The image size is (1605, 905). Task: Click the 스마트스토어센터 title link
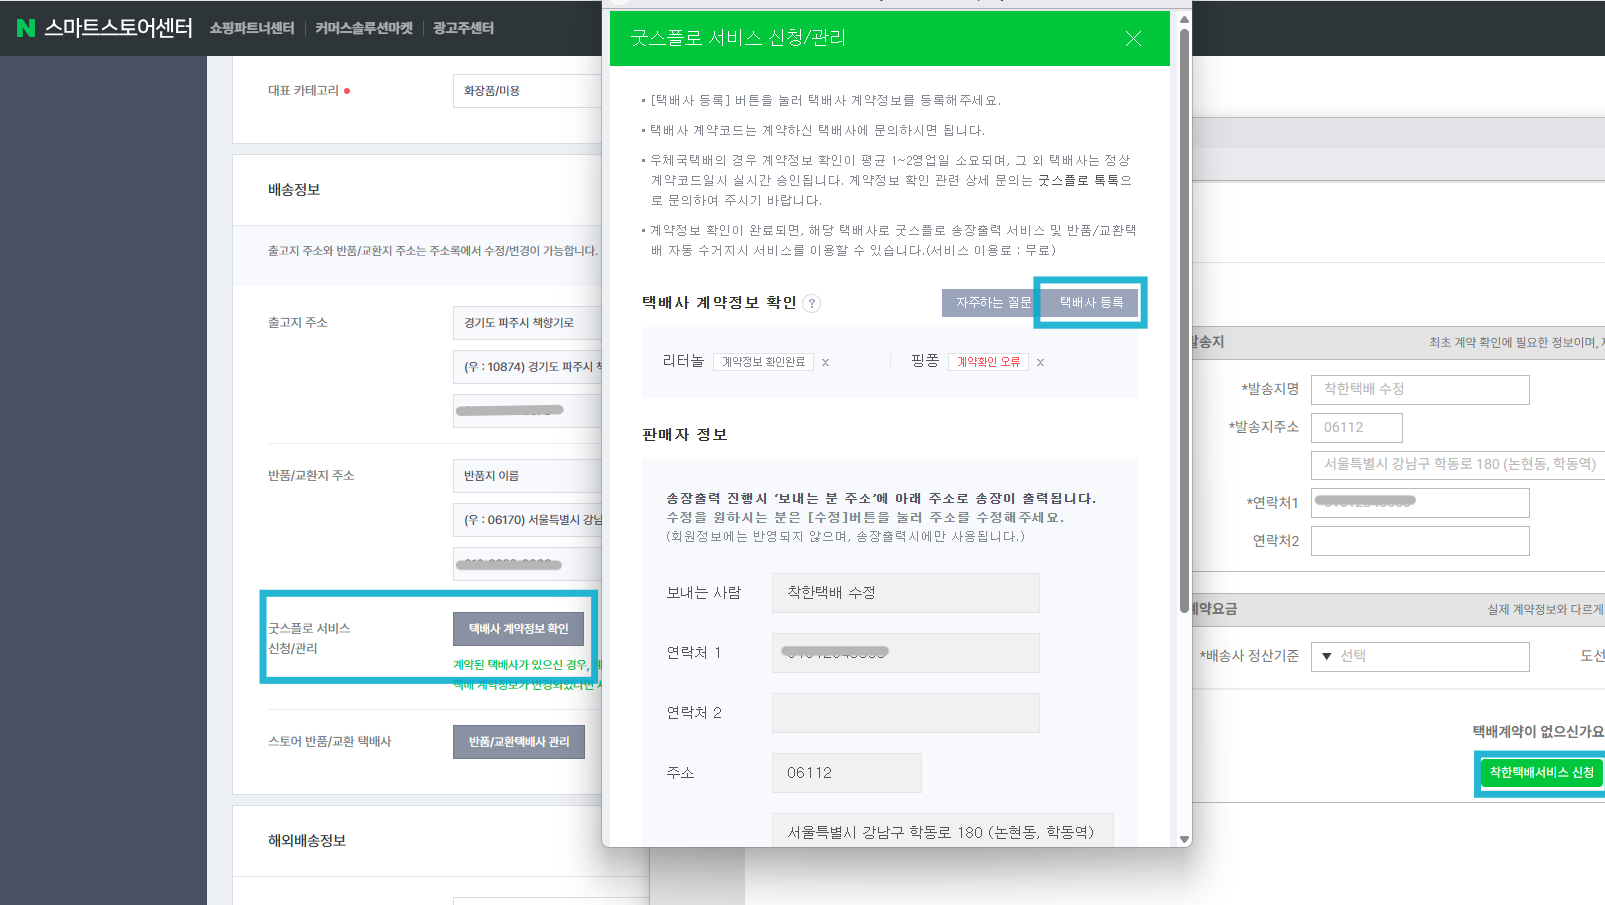pyautogui.click(x=118, y=28)
